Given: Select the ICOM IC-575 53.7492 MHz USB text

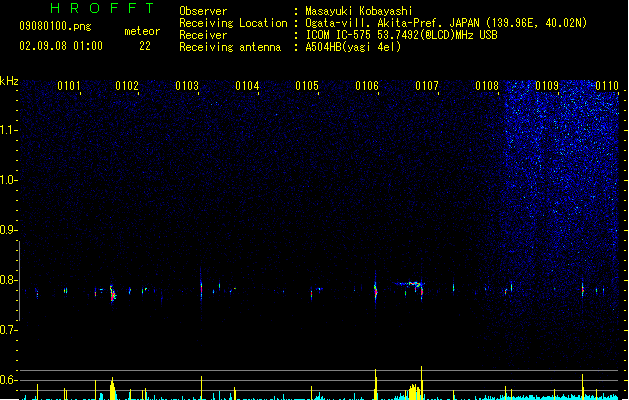Looking at the screenshot, I should point(401,35).
